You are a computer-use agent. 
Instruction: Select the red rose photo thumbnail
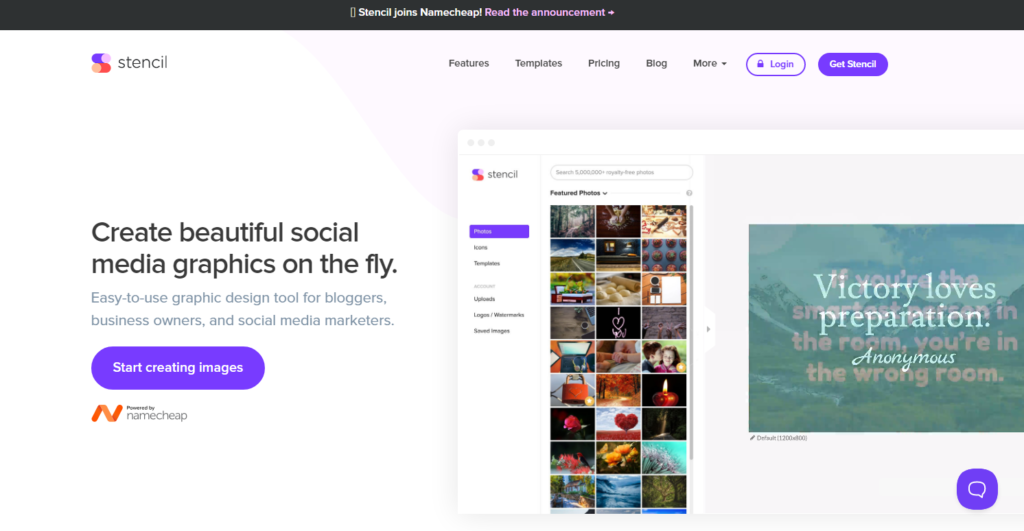[572, 425]
